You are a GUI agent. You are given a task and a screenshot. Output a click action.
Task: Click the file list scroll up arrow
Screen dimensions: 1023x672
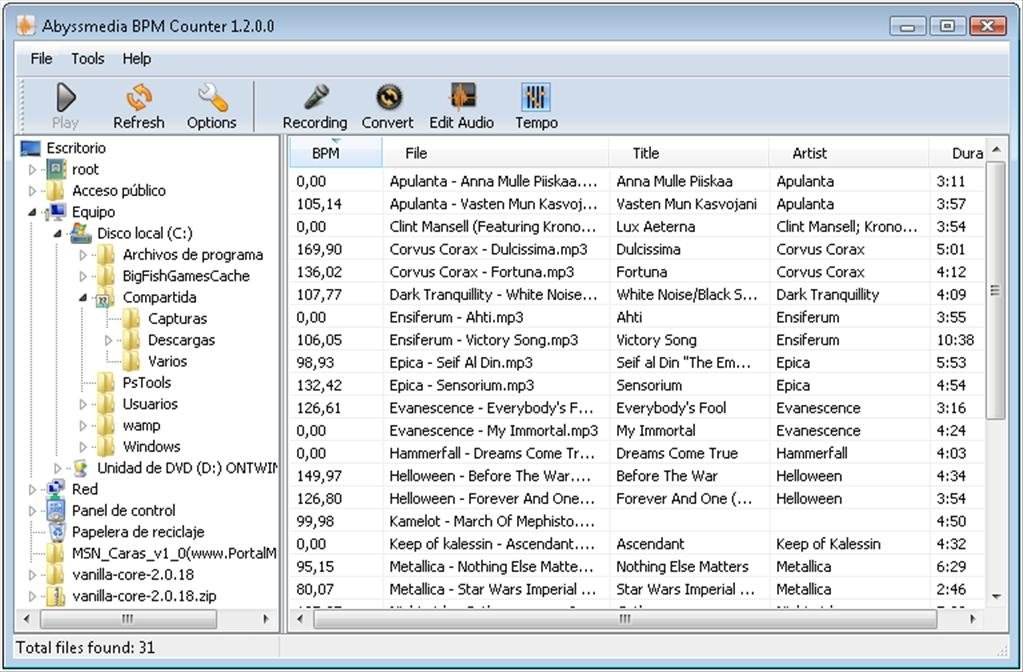click(996, 150)
